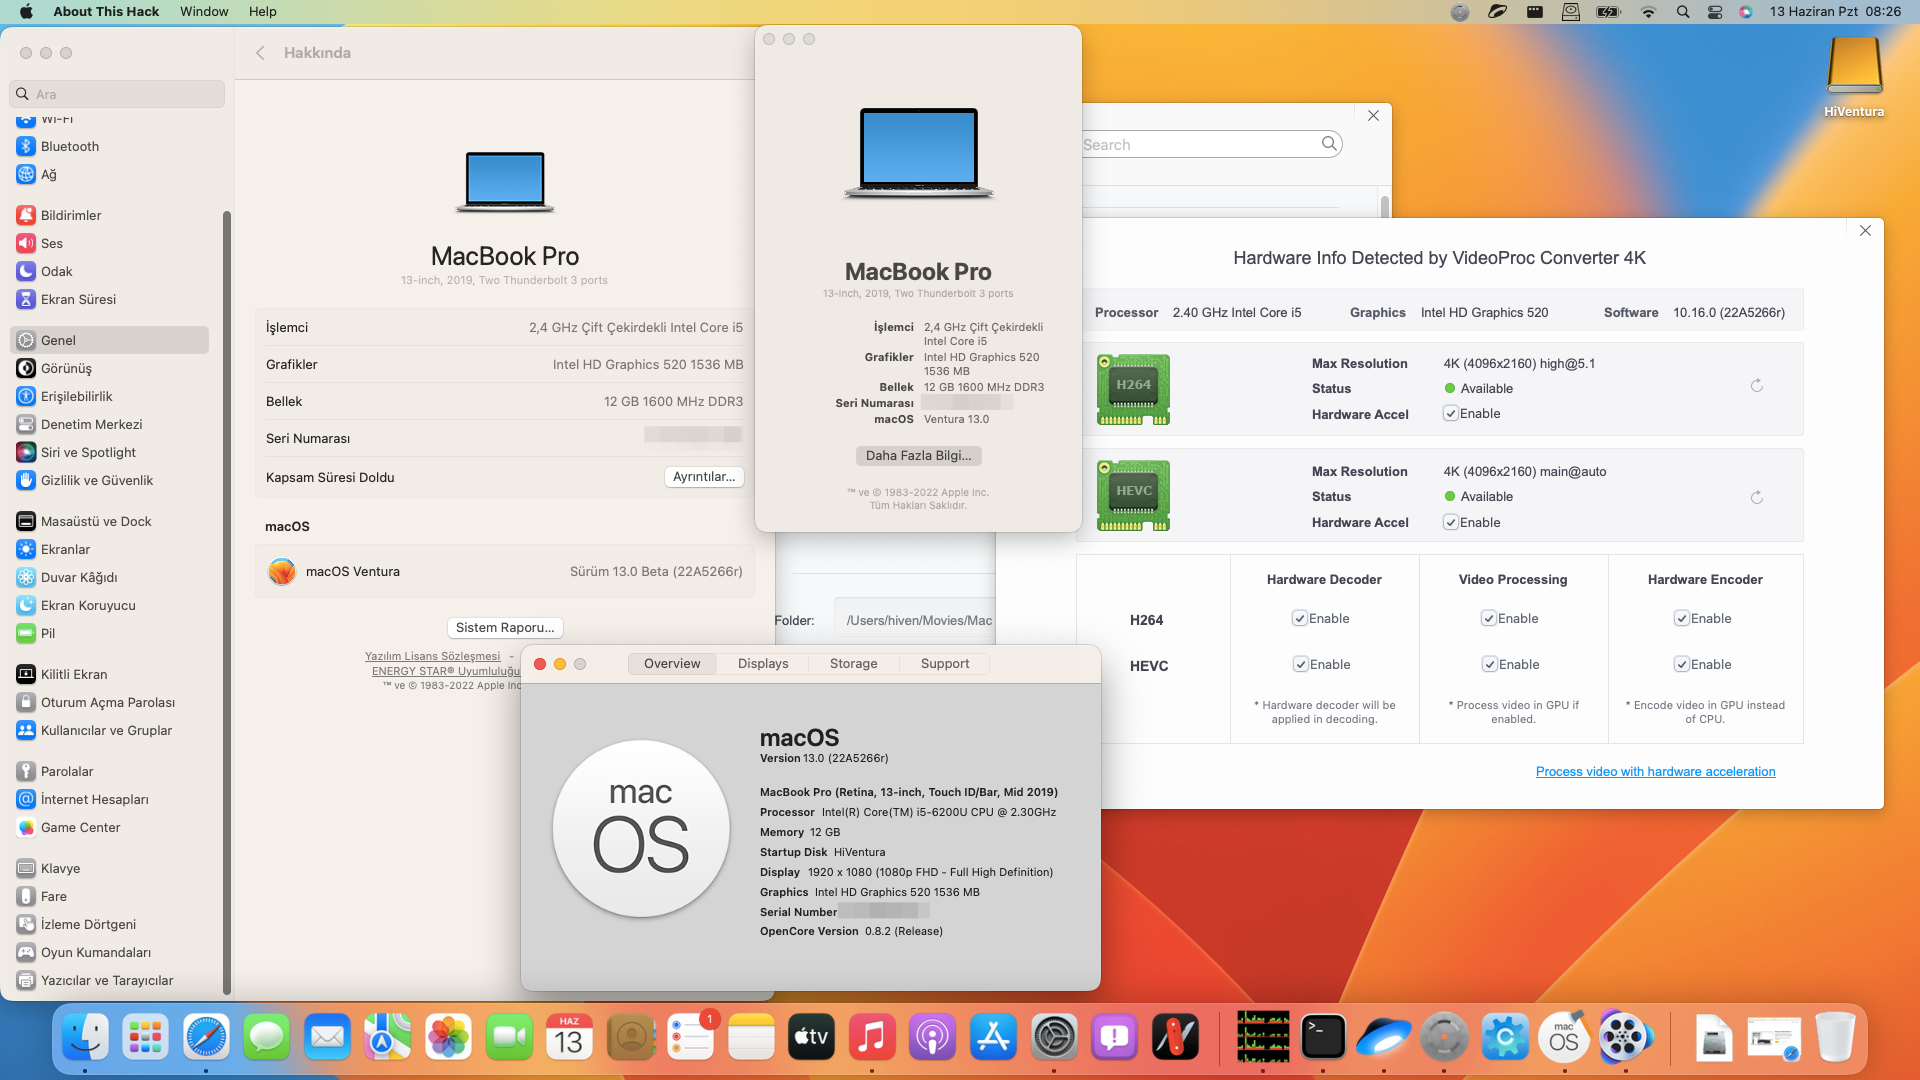
Task: Click the H264 chip icon
Action: (1133, 389)
